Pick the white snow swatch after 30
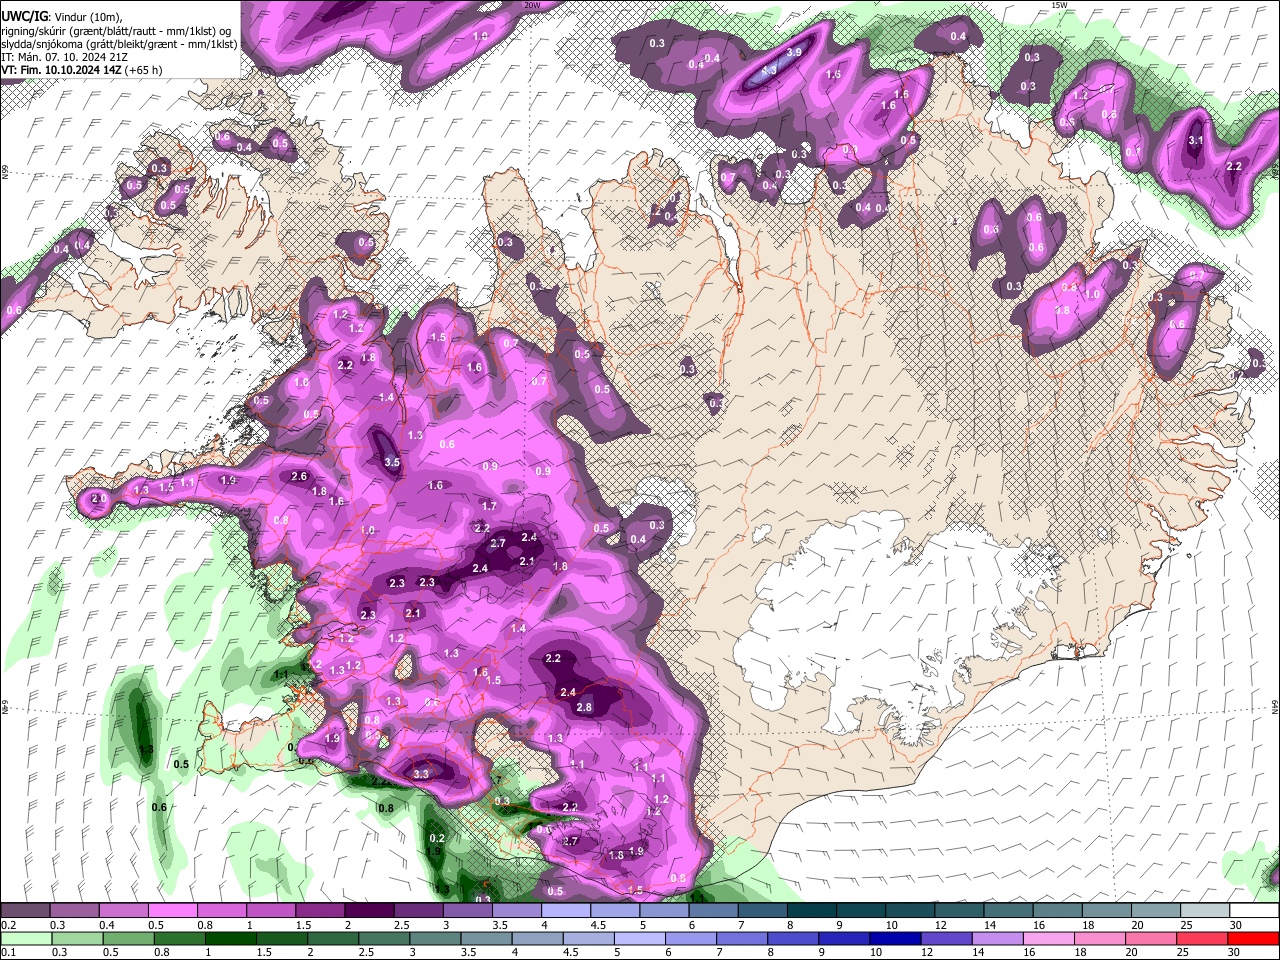This screenshot has width=1280, height=960. (1254, 911)
